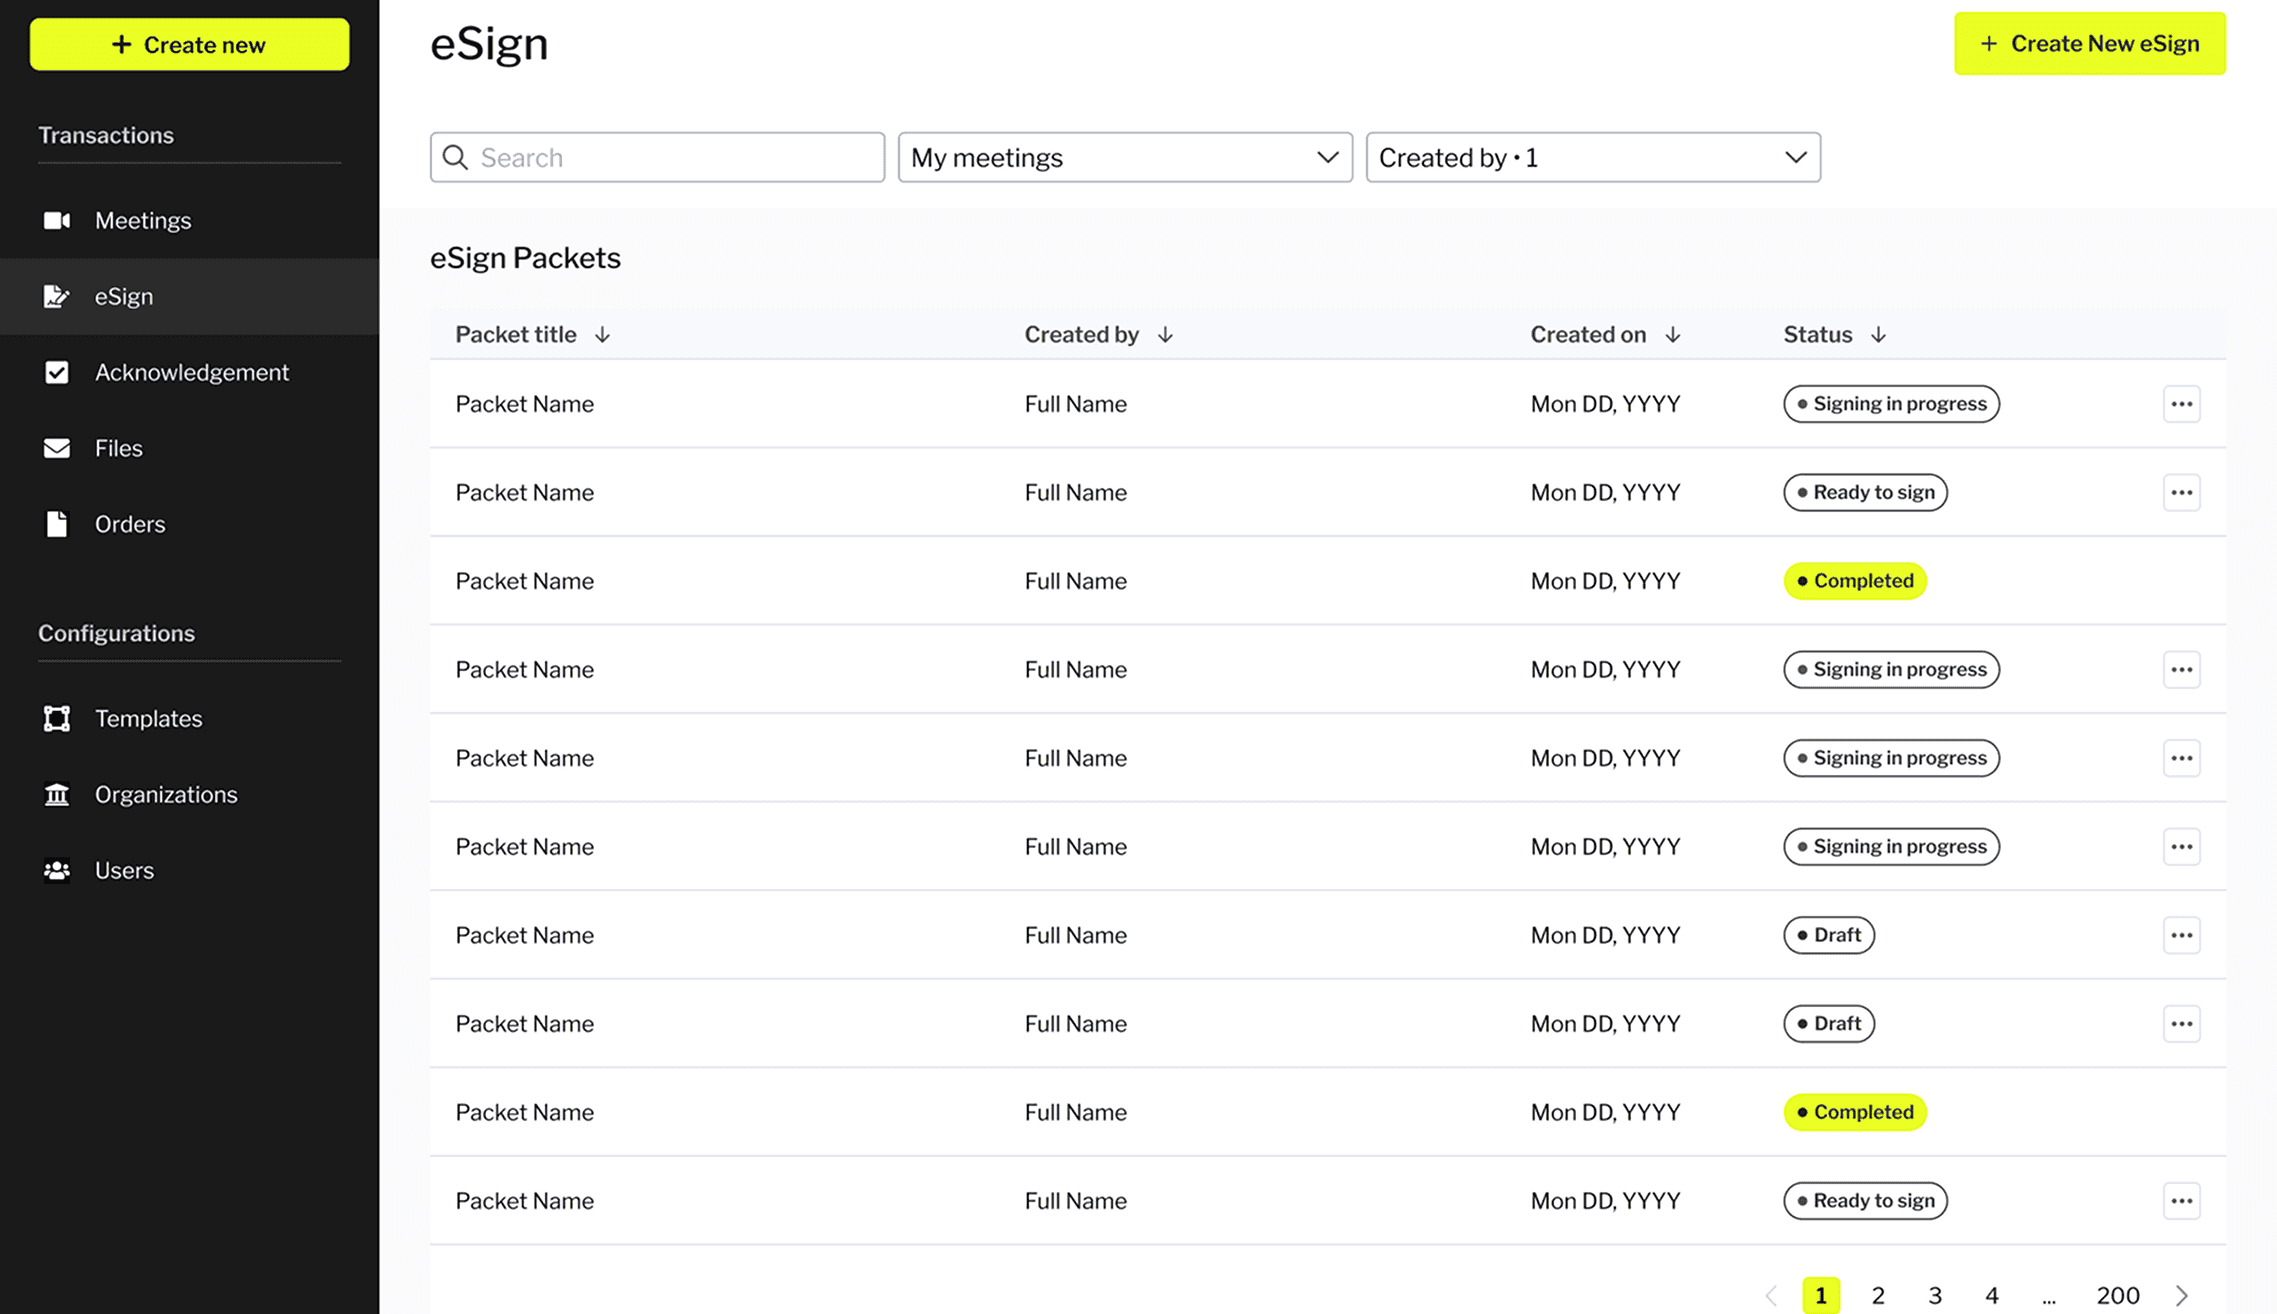
Task: Sort by Packet title column arrow
Action: 602,335
